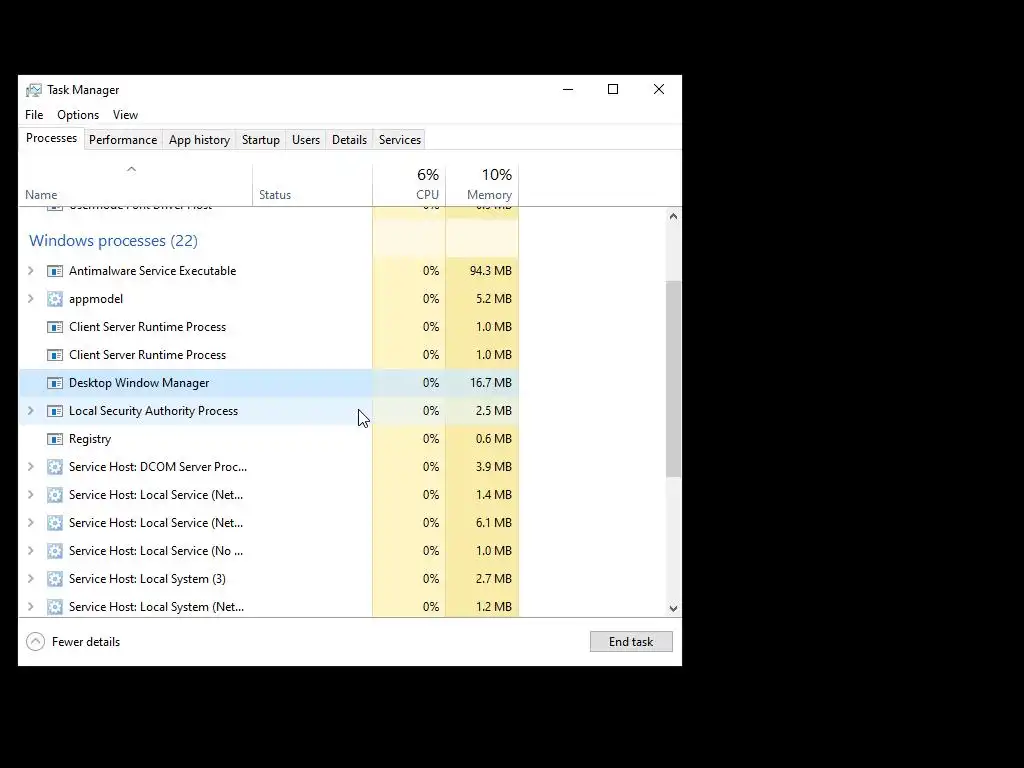Expand Service Host: DCOM Server Proc... row
Screen dimensions: 1024x768
[x=31, y=467]
